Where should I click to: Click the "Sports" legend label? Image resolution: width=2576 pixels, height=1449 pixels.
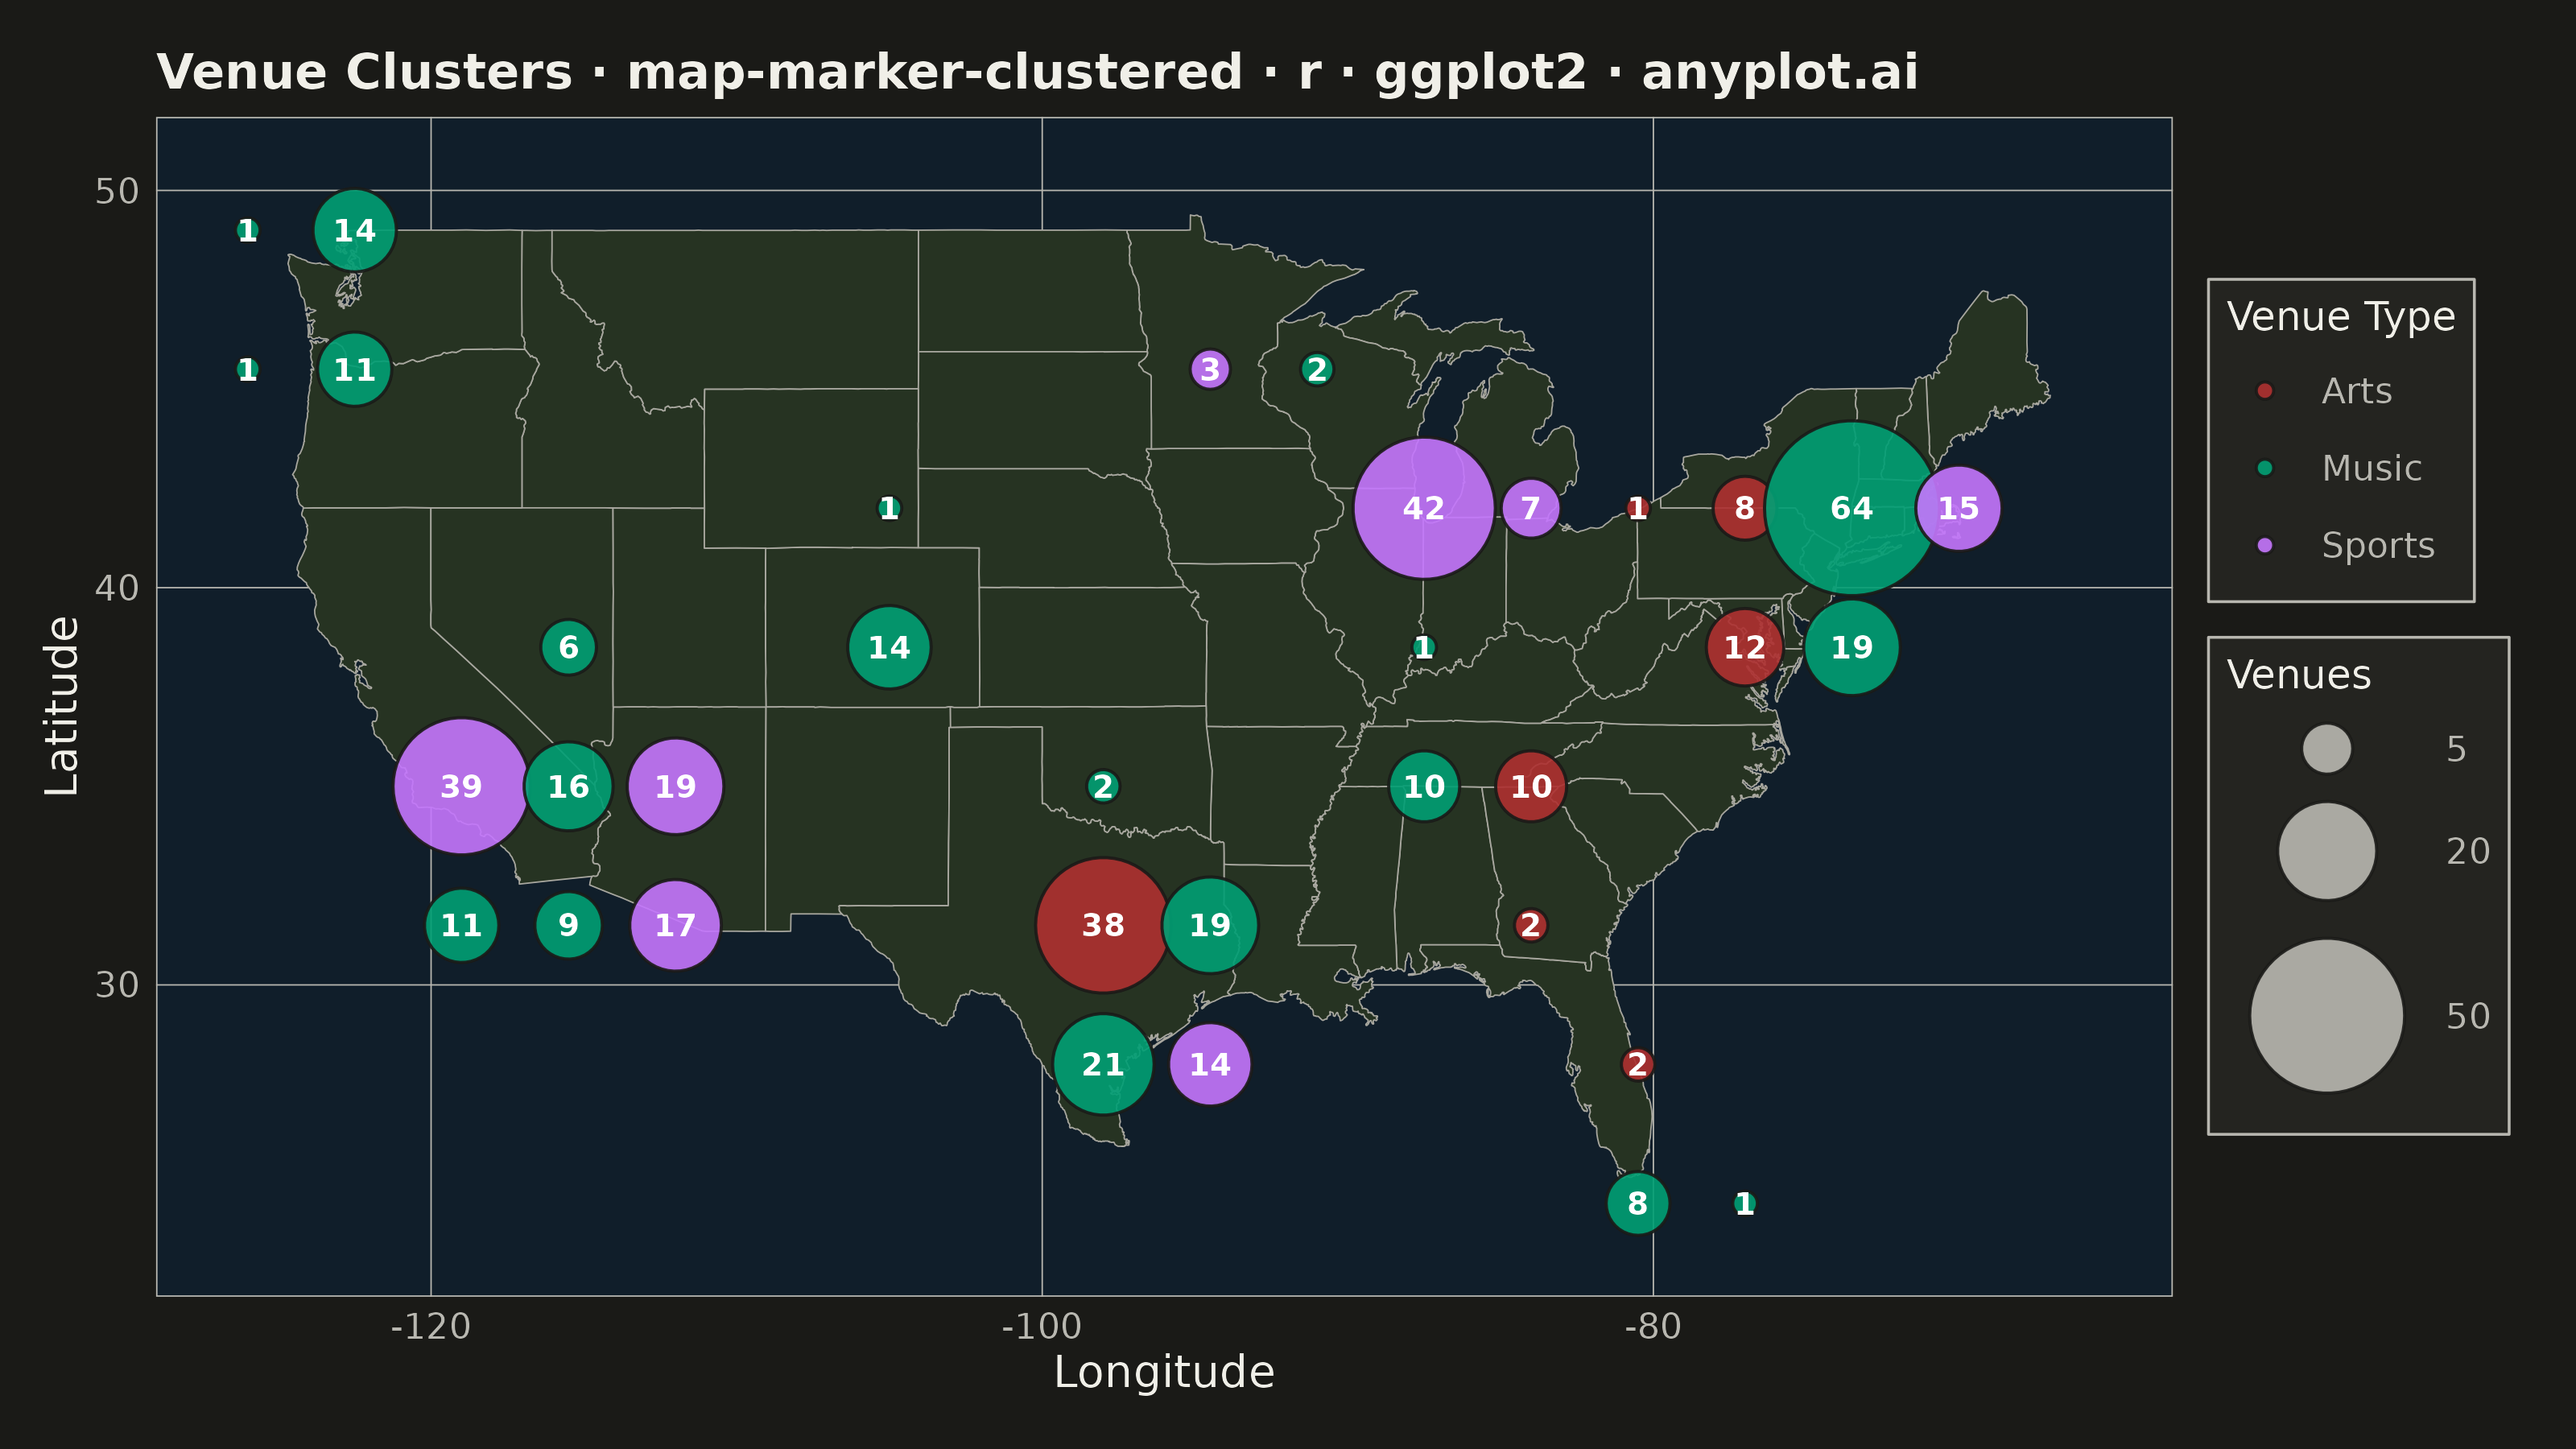(x=2377, y=546)
